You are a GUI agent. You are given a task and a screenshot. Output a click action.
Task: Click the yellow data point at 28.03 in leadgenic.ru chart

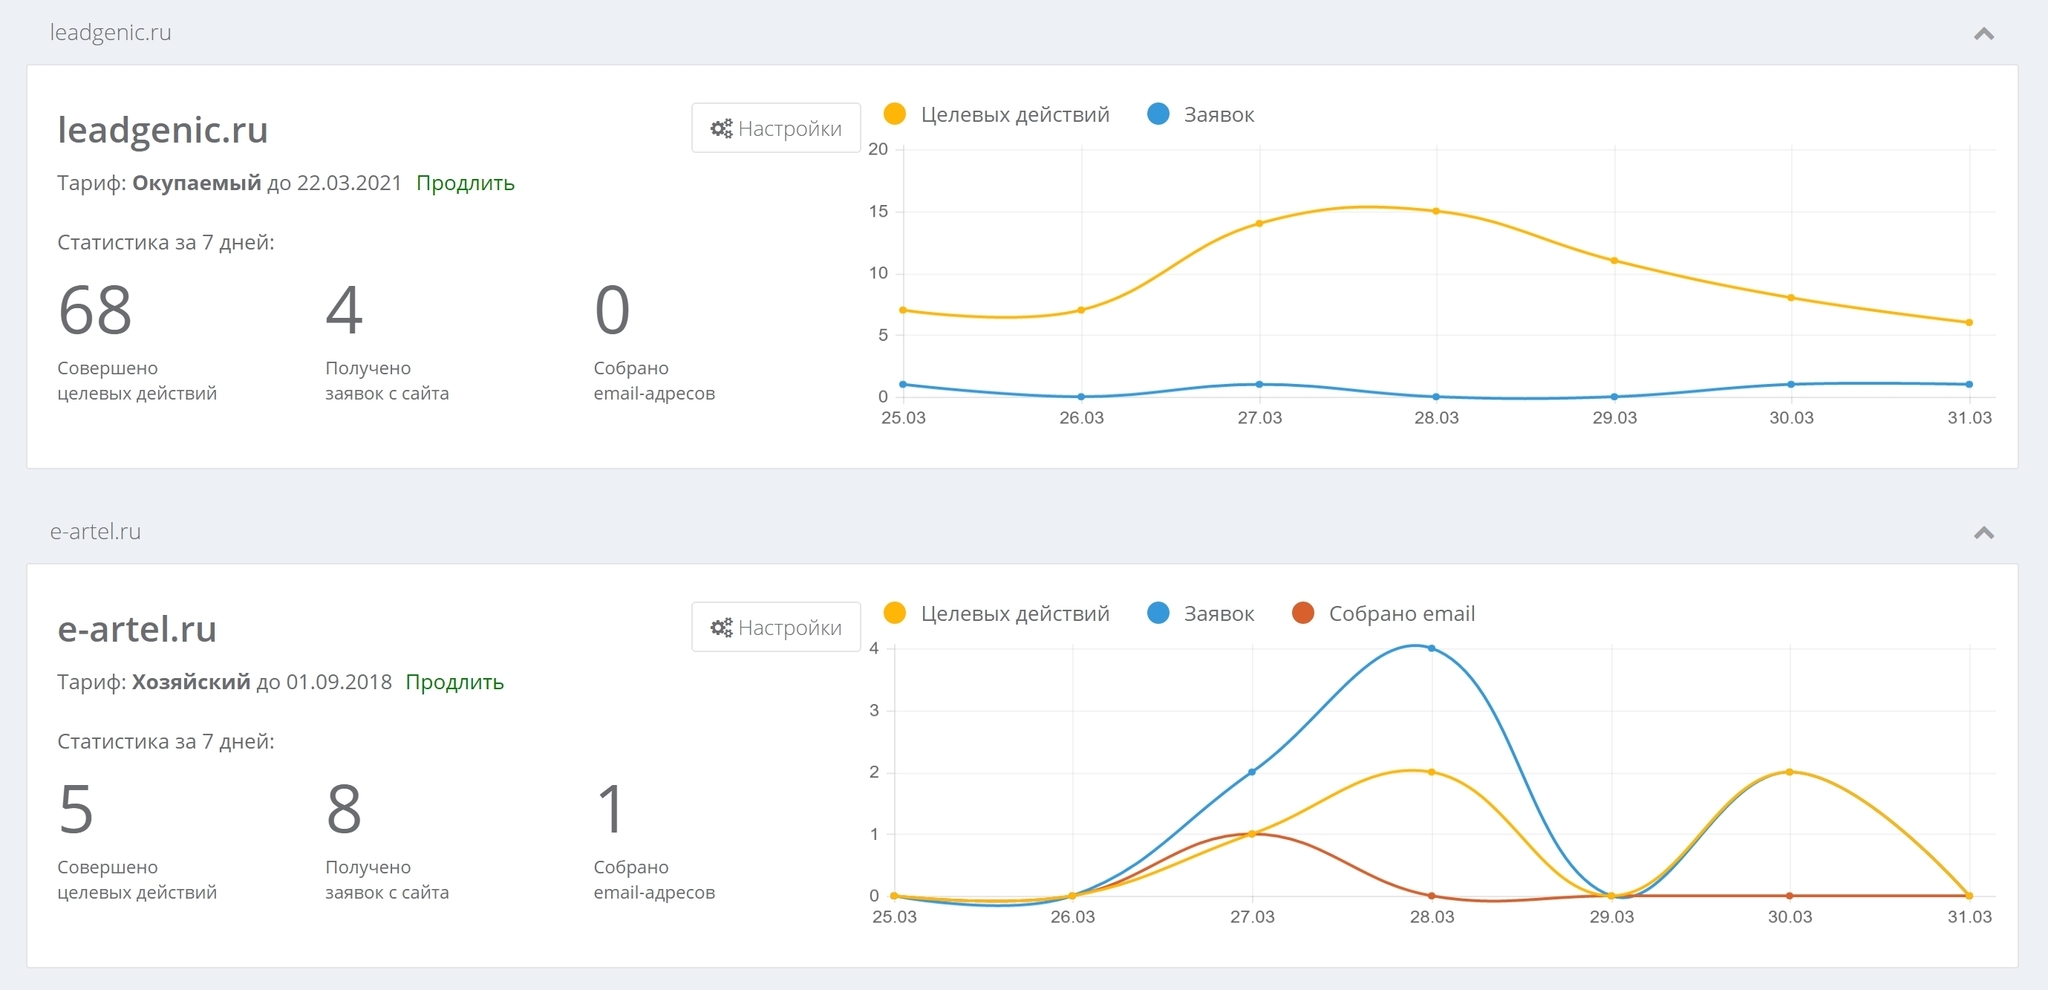point(1436,211)
